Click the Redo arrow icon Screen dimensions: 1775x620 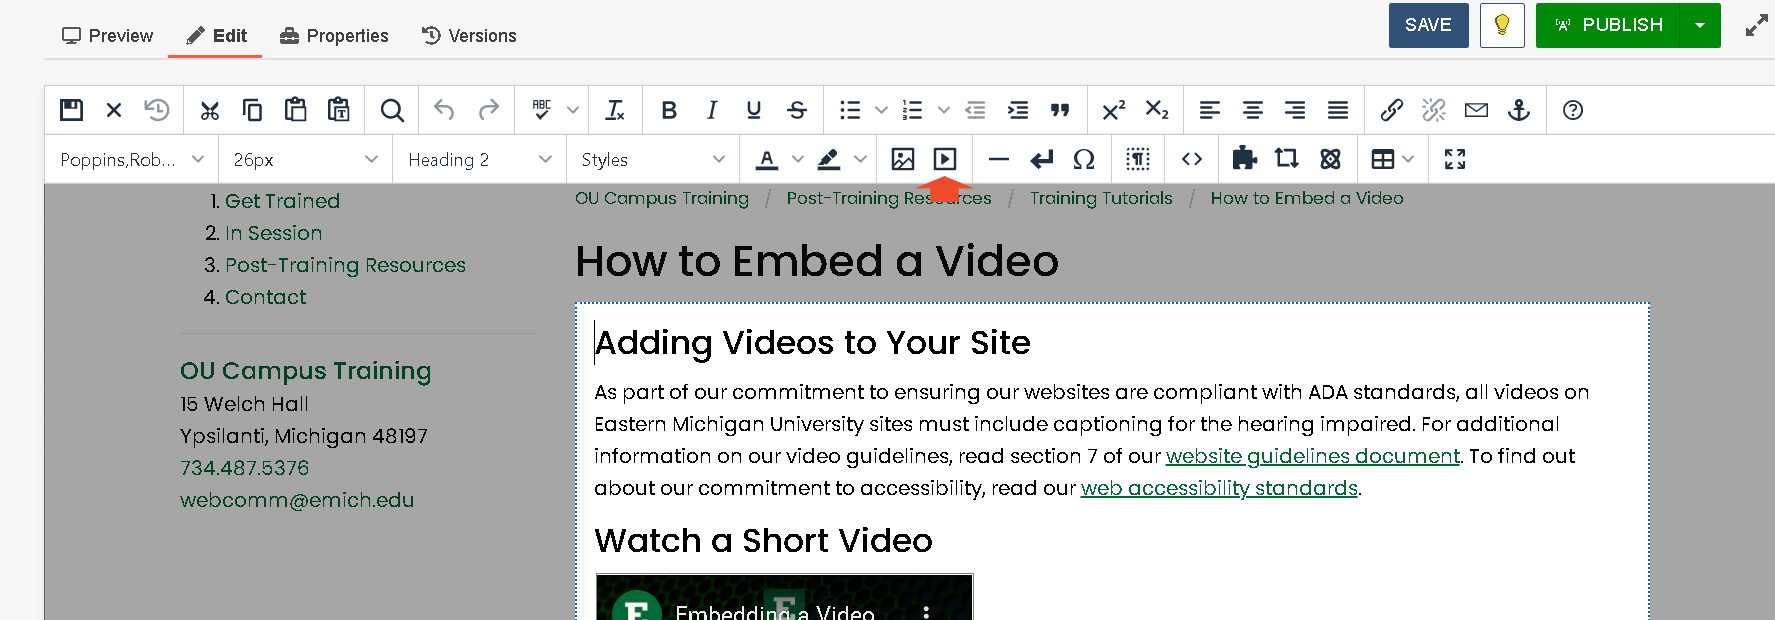click(488, 110)
